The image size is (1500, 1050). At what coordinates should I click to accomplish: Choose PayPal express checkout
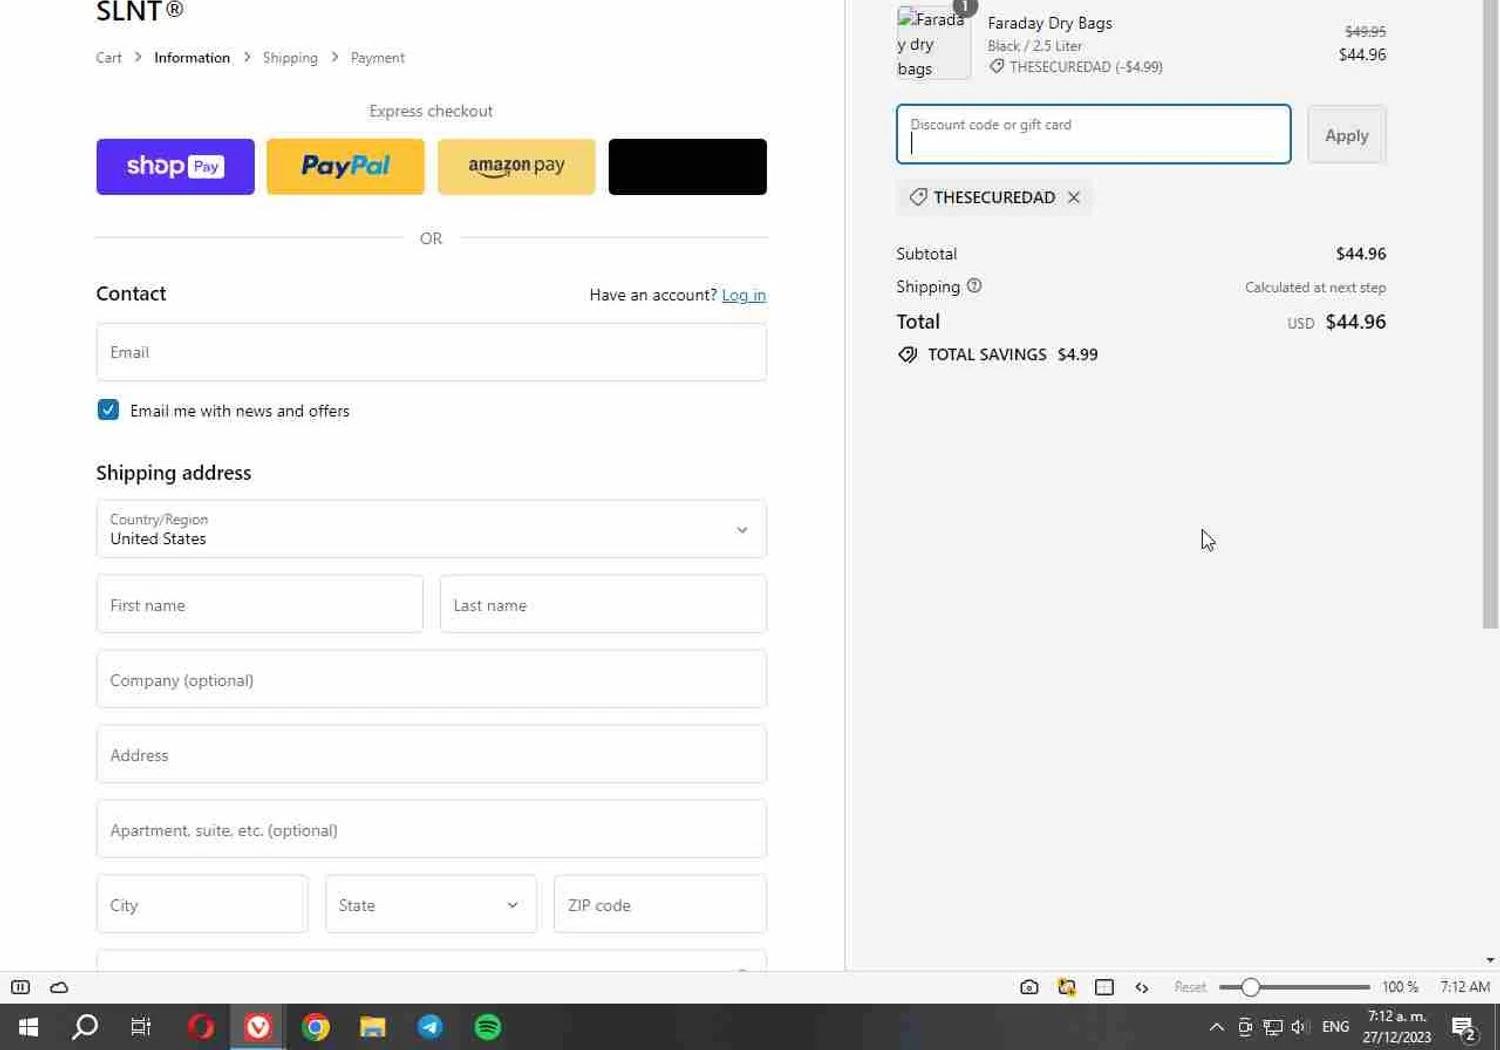tap(345, 166)
